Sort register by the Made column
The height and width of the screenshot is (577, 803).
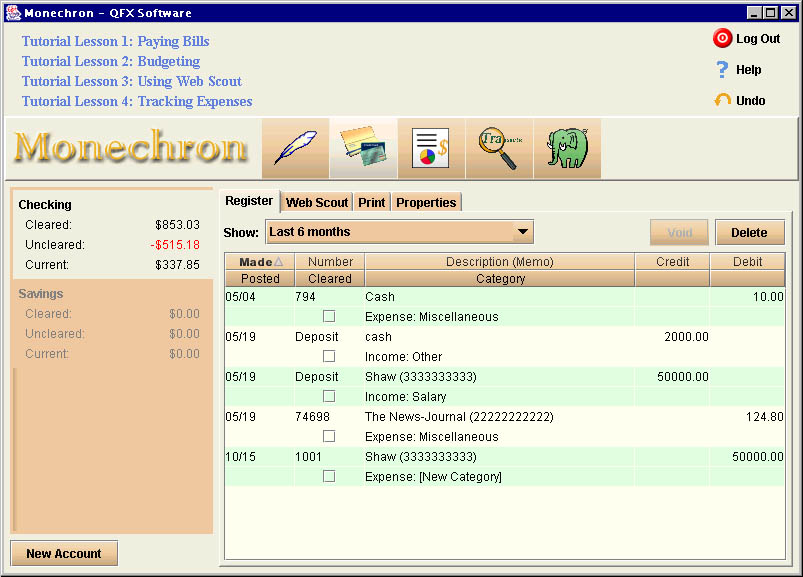260,262
